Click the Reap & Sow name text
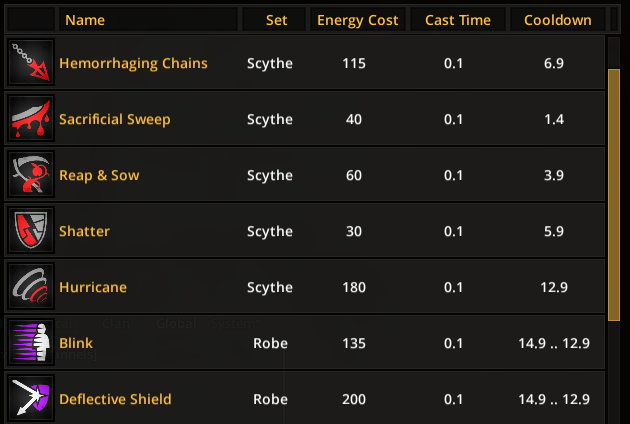Viewport: 630px width, 424px height. [99, 175]
